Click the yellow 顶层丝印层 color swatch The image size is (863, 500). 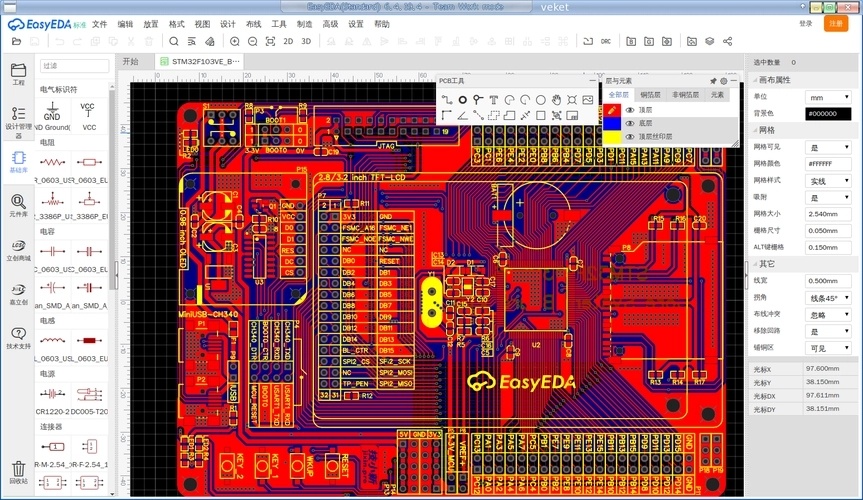click(611, 137)
